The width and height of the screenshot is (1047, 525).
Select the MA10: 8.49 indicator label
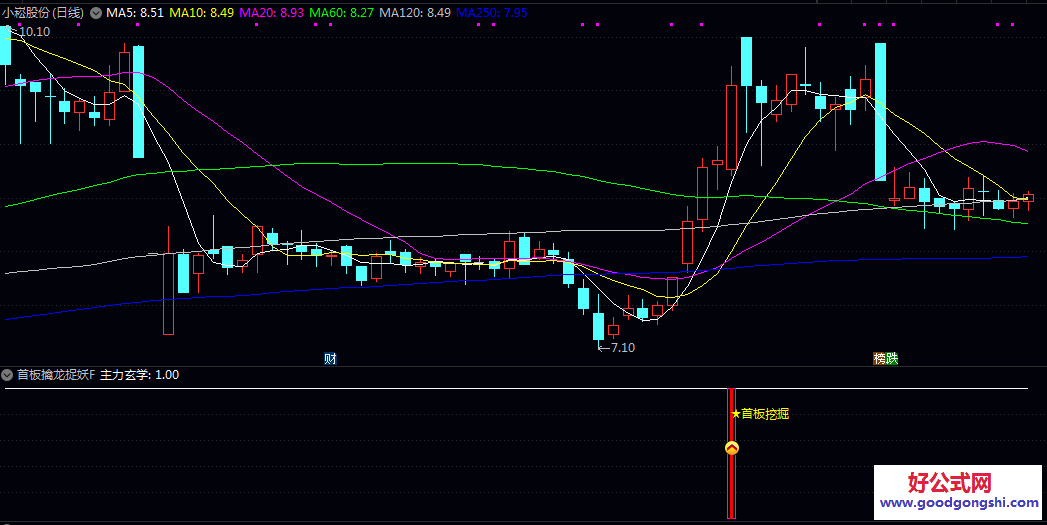pyautogui.click(x=203, y=13)
